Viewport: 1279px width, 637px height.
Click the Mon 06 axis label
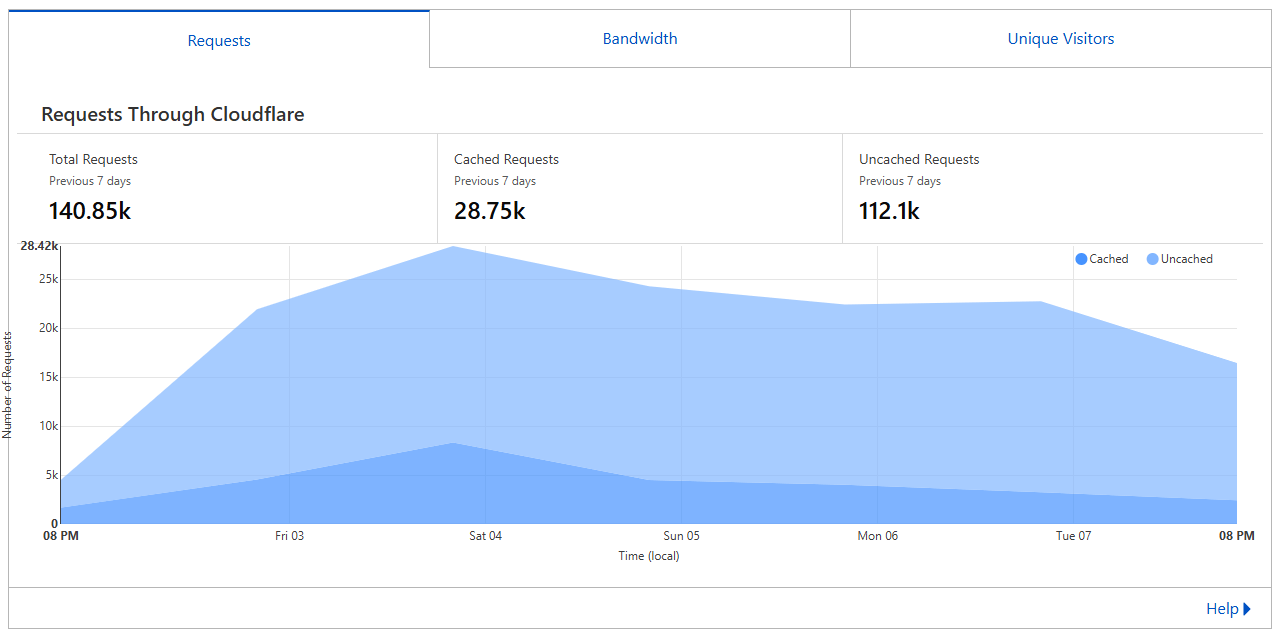point(877,535)
